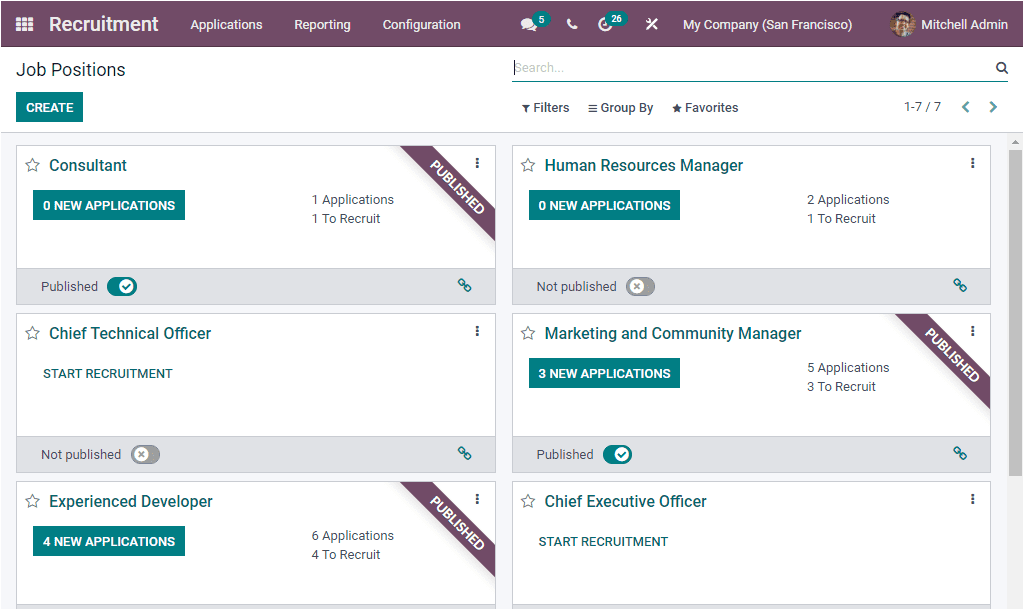The height and width of the screenshot is (610, 1024).
Task: Open the Filters dropdown
Action: [545, 107]
